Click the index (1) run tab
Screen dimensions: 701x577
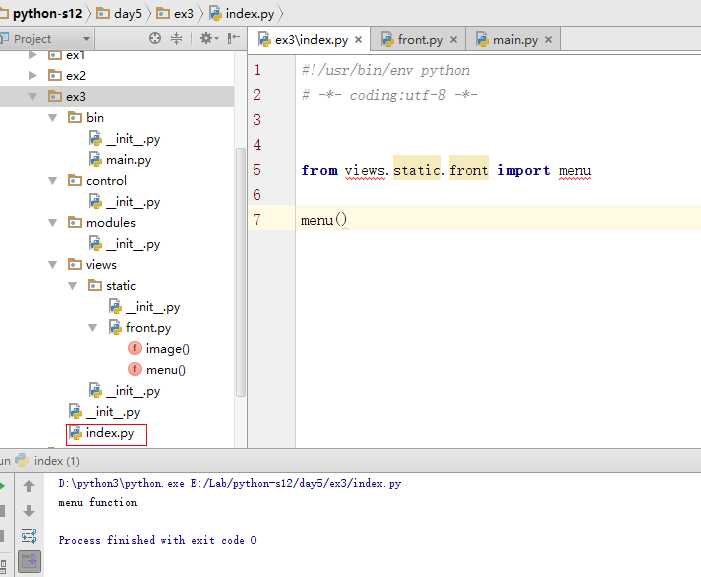(x=48, y=461)
